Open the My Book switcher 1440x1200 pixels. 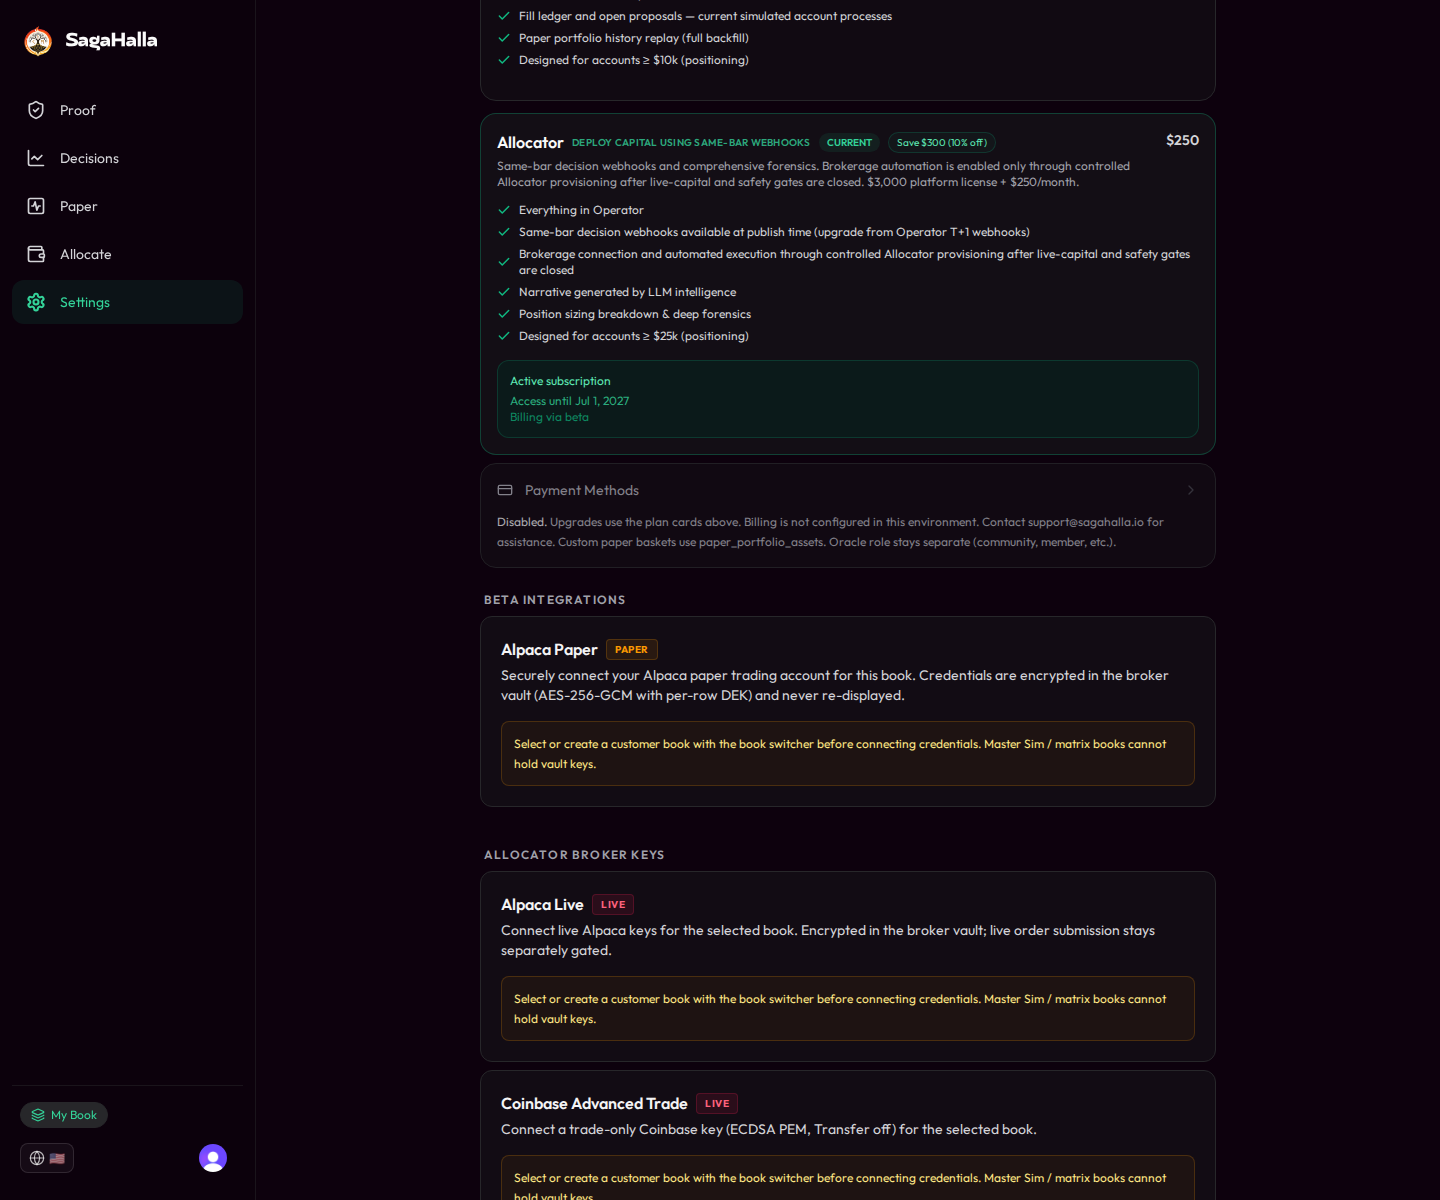(64, 1115)
